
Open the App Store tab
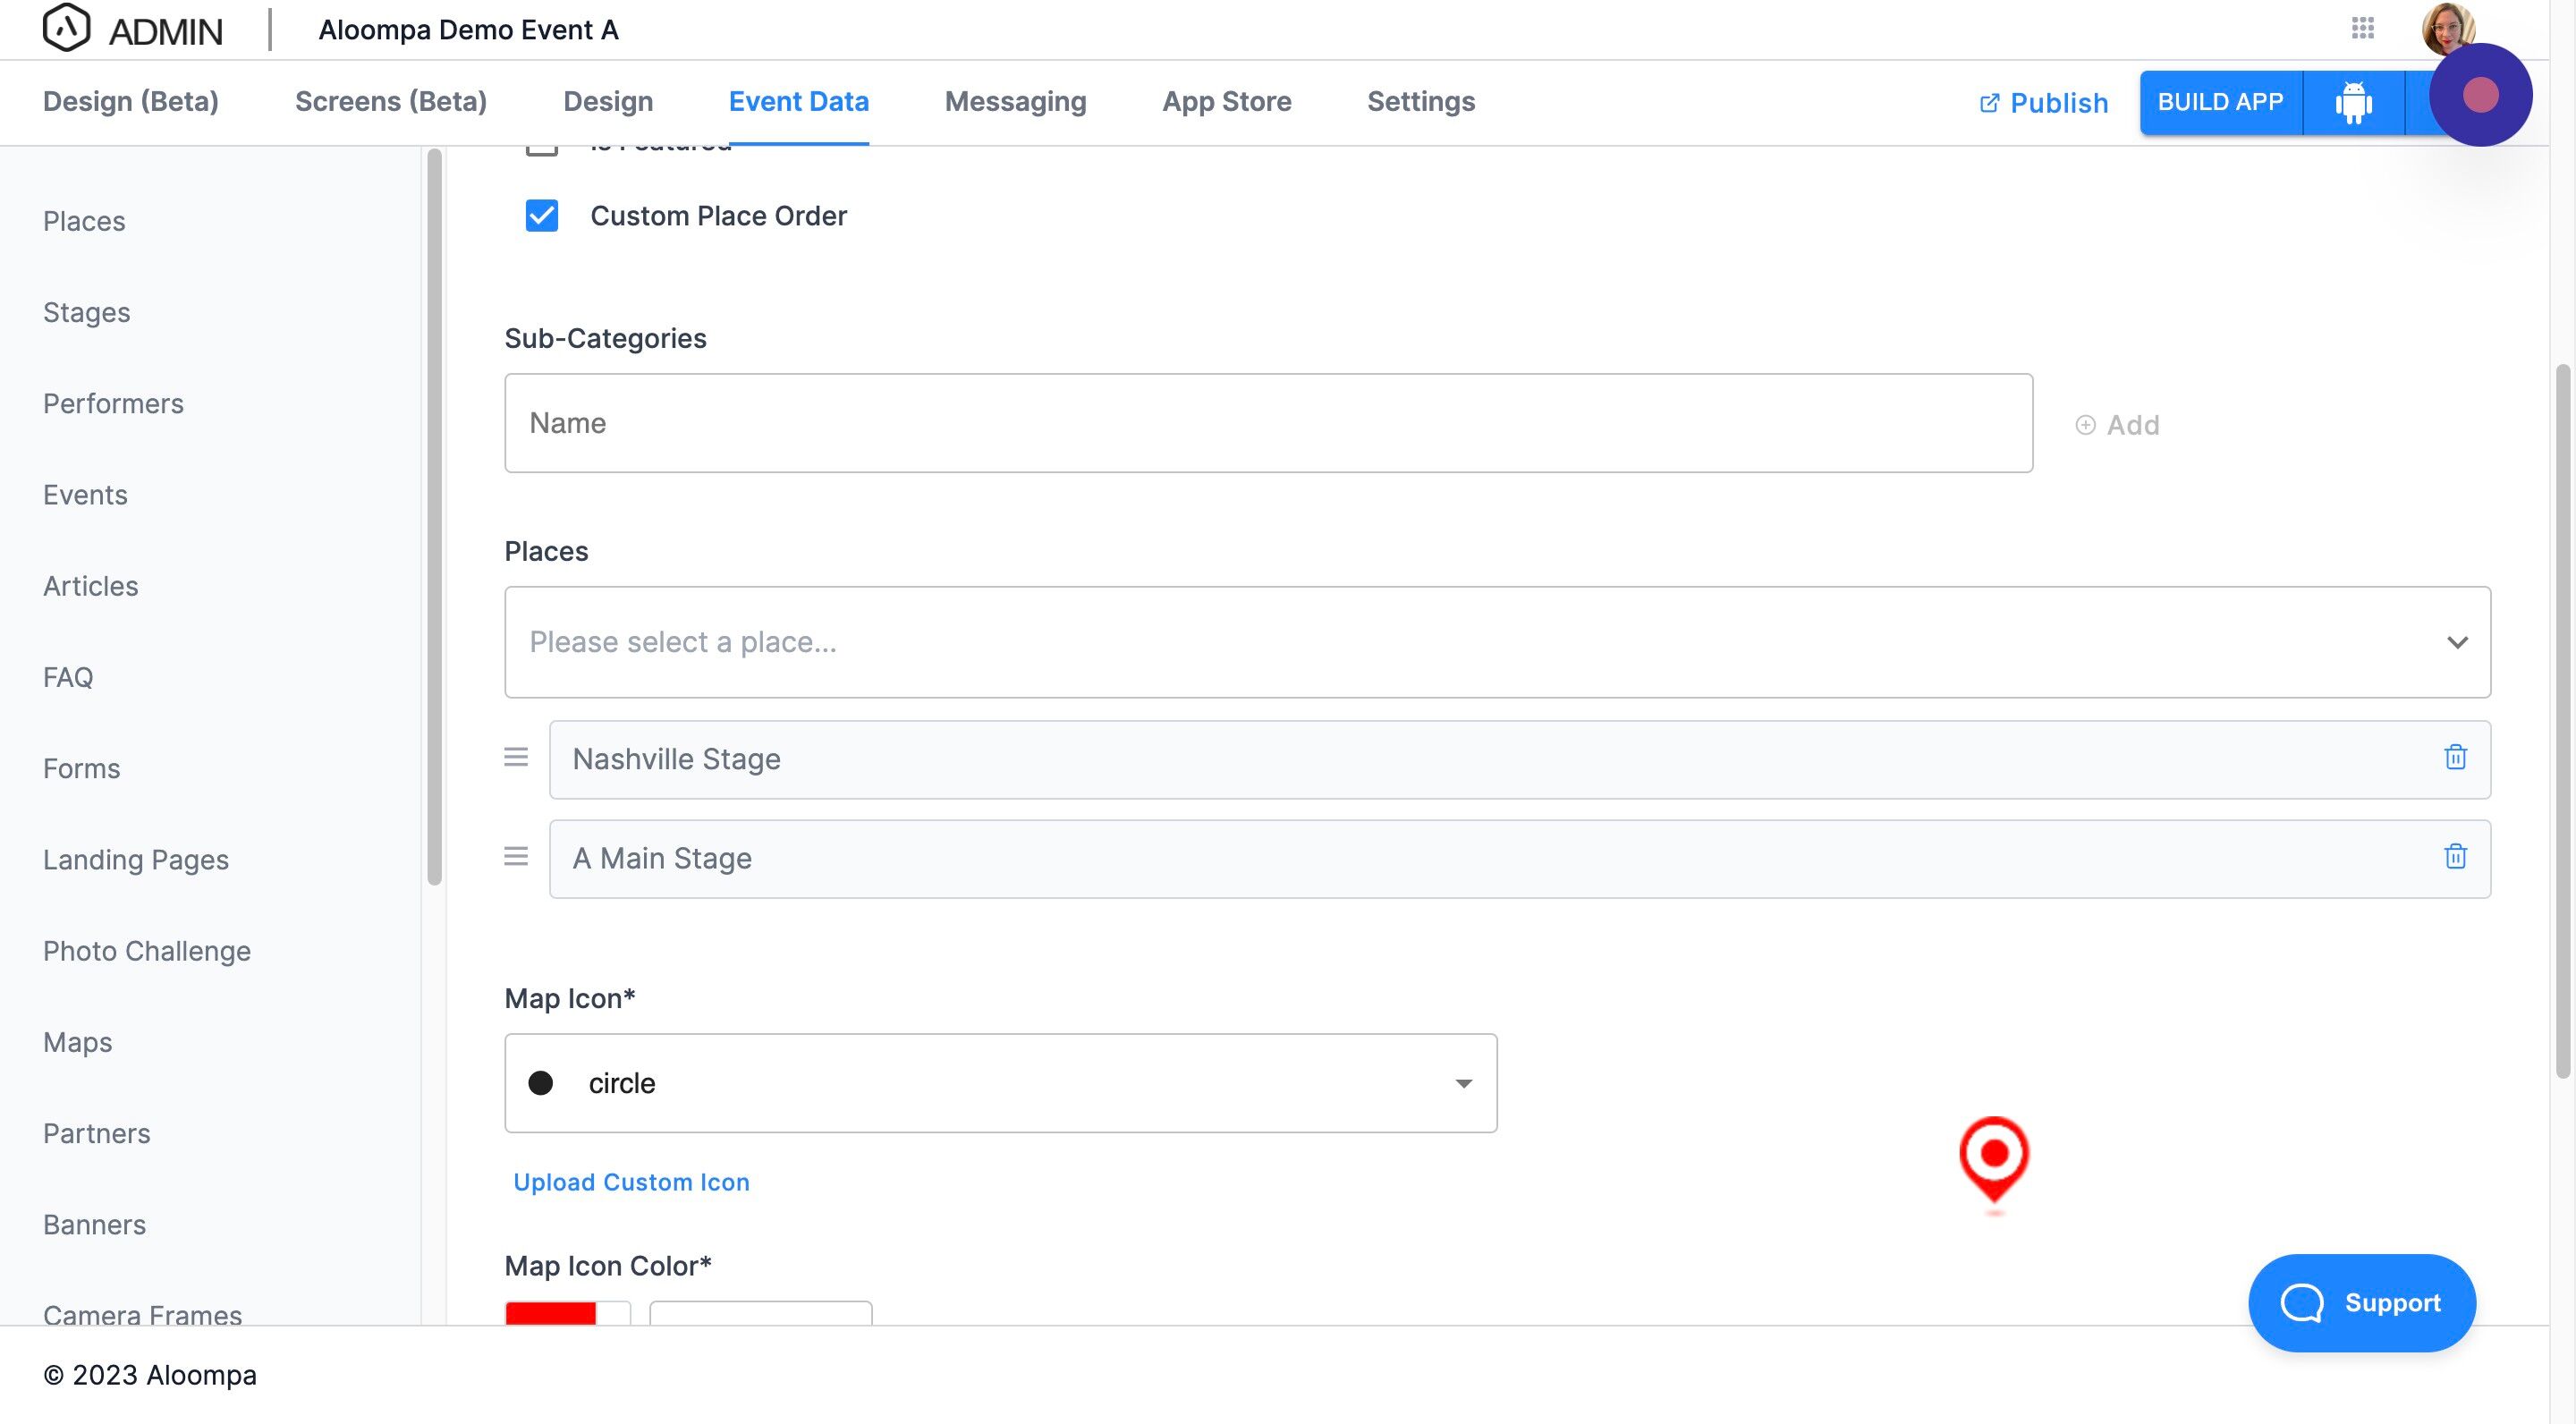coord(1226,102)
